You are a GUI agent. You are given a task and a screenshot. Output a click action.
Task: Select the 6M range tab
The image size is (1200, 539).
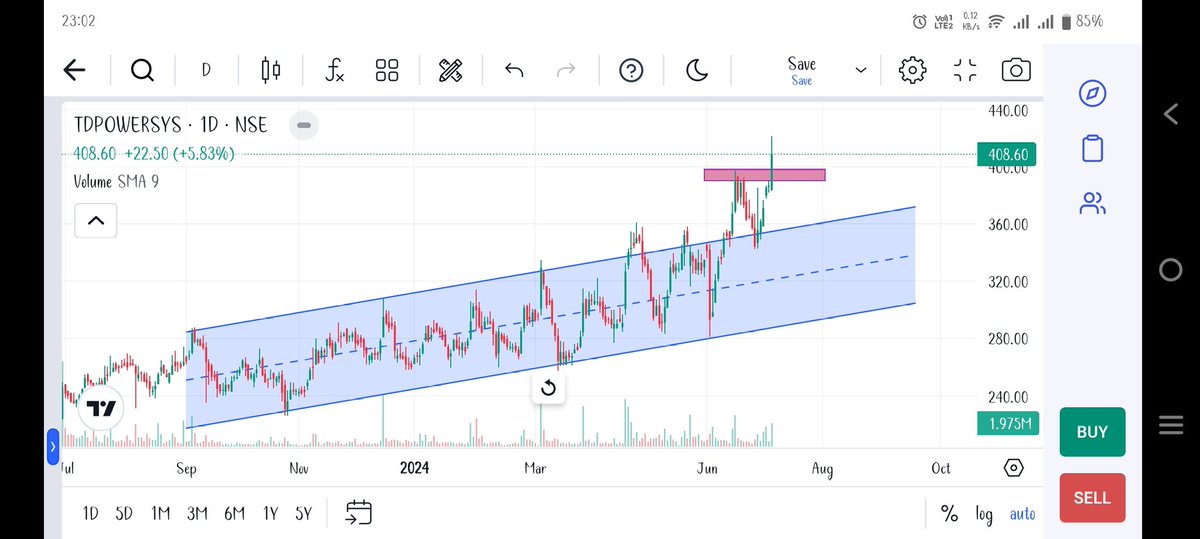point(234,513)
